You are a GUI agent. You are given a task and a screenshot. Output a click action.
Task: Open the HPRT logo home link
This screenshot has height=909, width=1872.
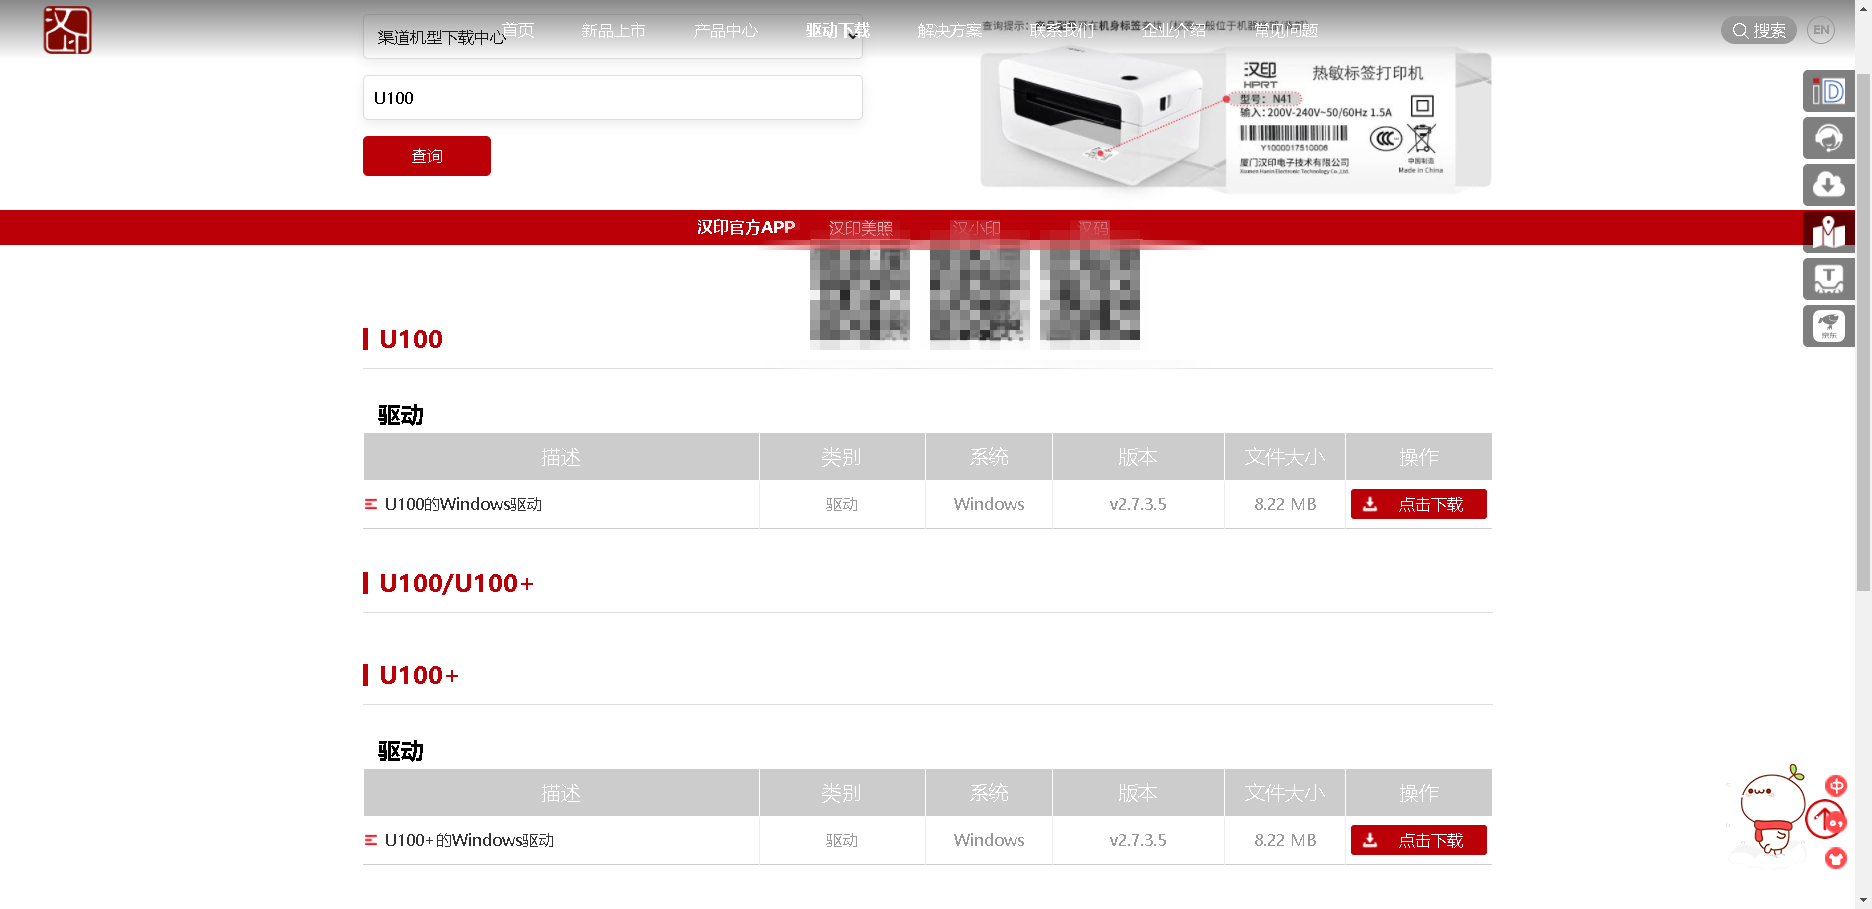tap(67, 30)
